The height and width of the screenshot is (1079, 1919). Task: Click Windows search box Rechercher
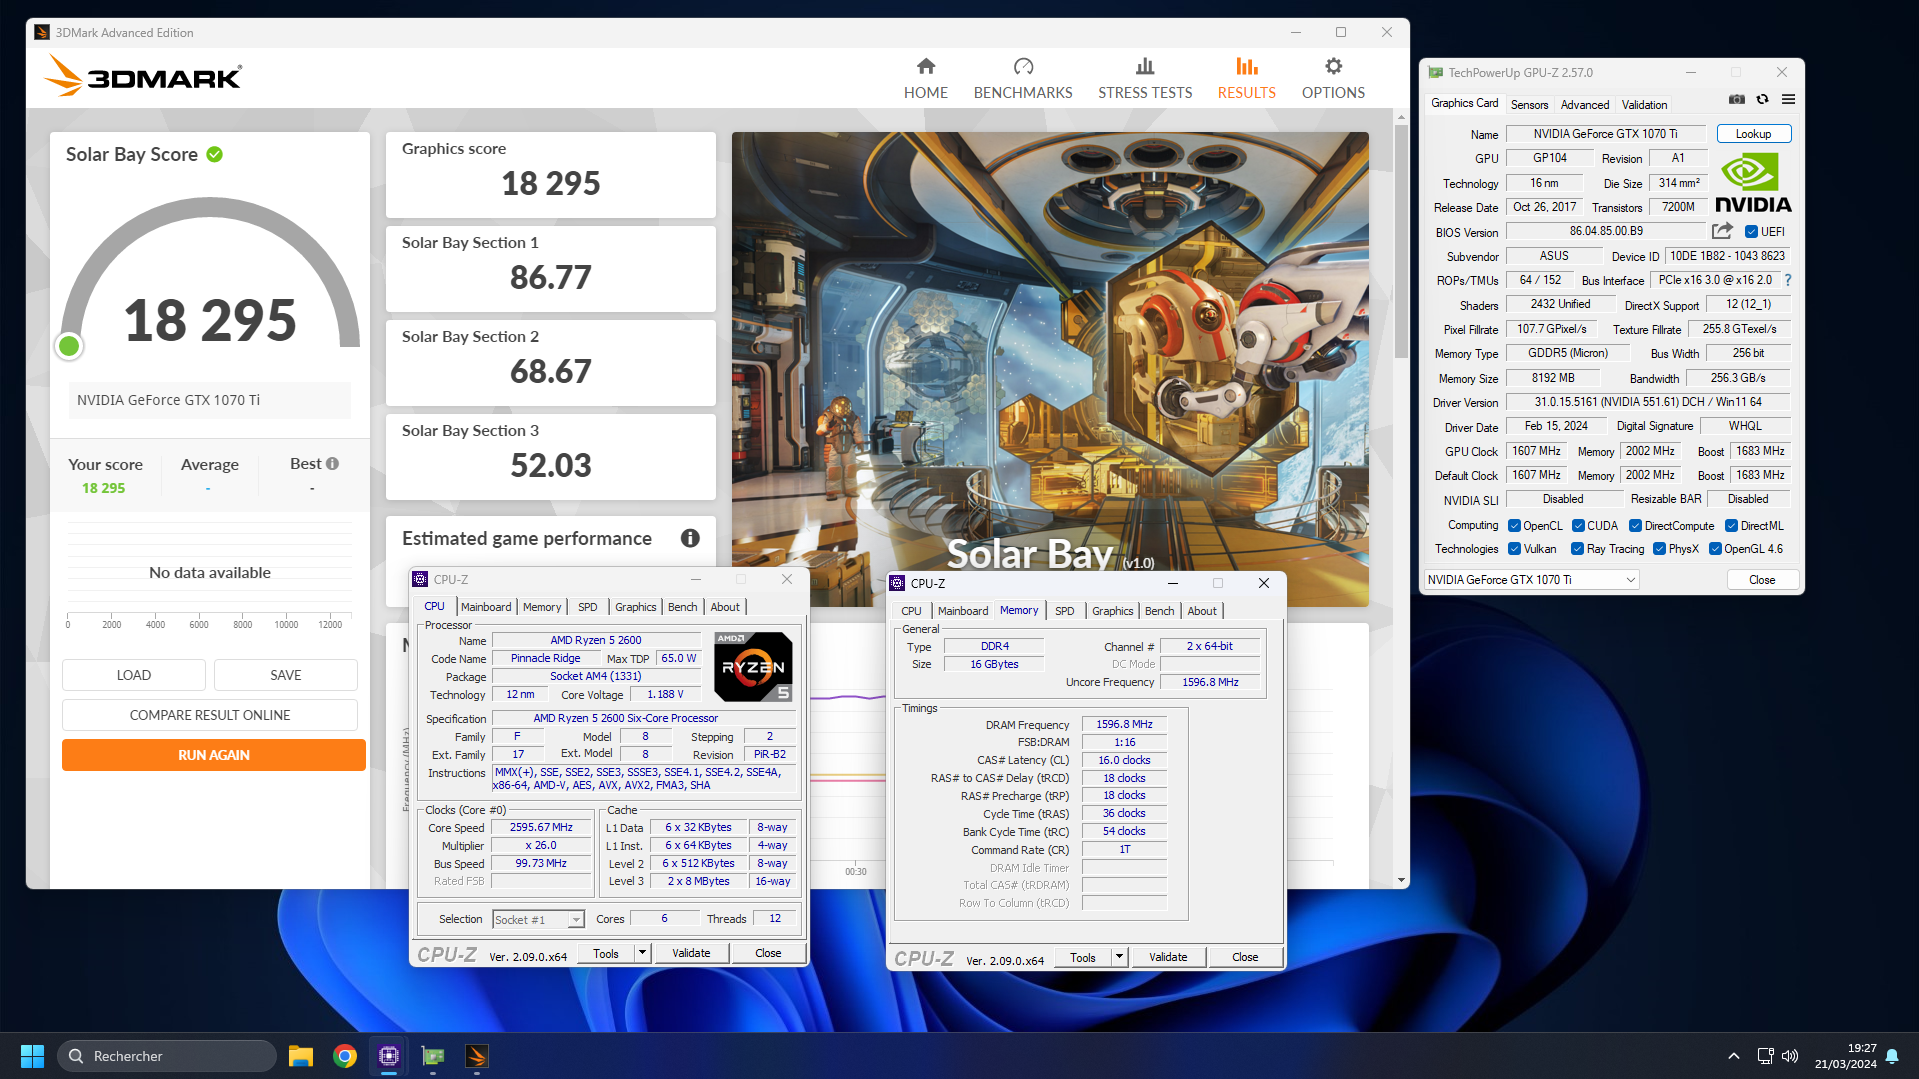(x=167, y=1056)
